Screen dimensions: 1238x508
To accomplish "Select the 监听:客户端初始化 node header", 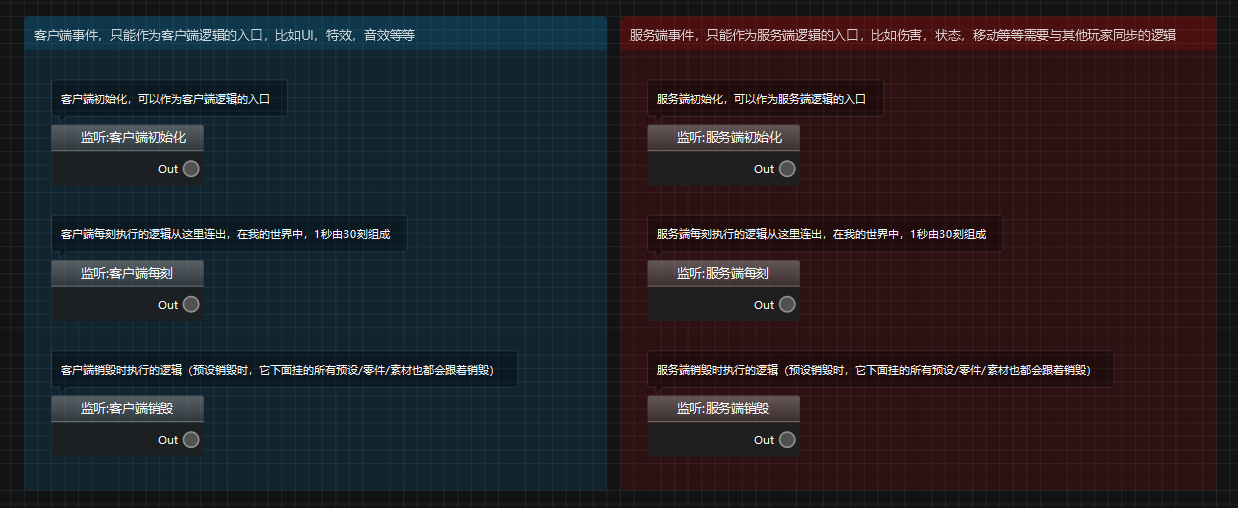I will (127, 138).
